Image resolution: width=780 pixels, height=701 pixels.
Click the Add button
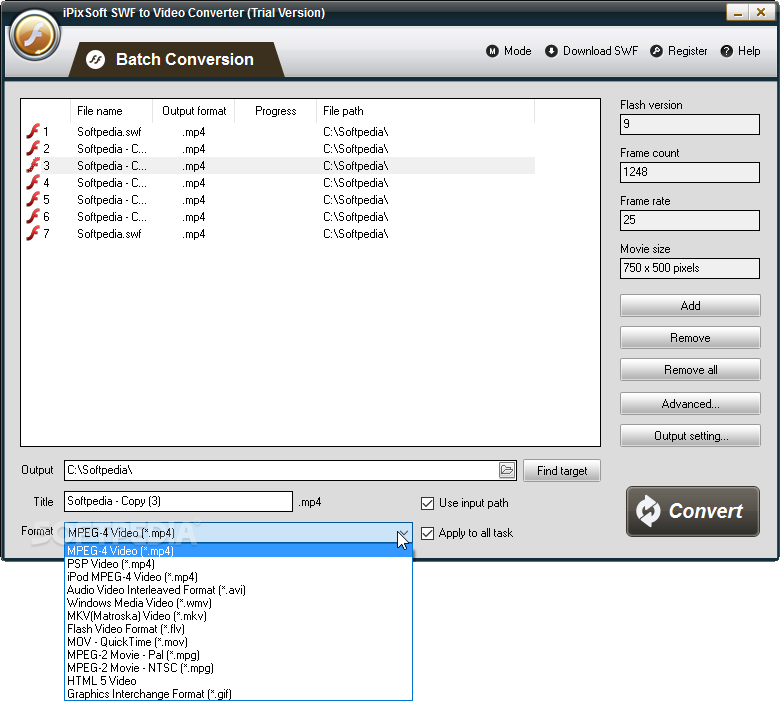point(690,305)
